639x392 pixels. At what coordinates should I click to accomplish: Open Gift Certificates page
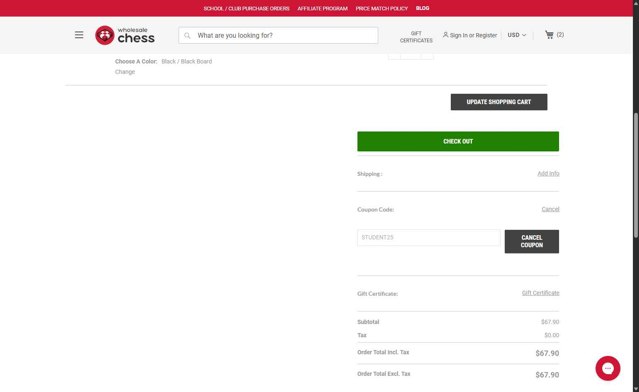(x=416, y=37)
